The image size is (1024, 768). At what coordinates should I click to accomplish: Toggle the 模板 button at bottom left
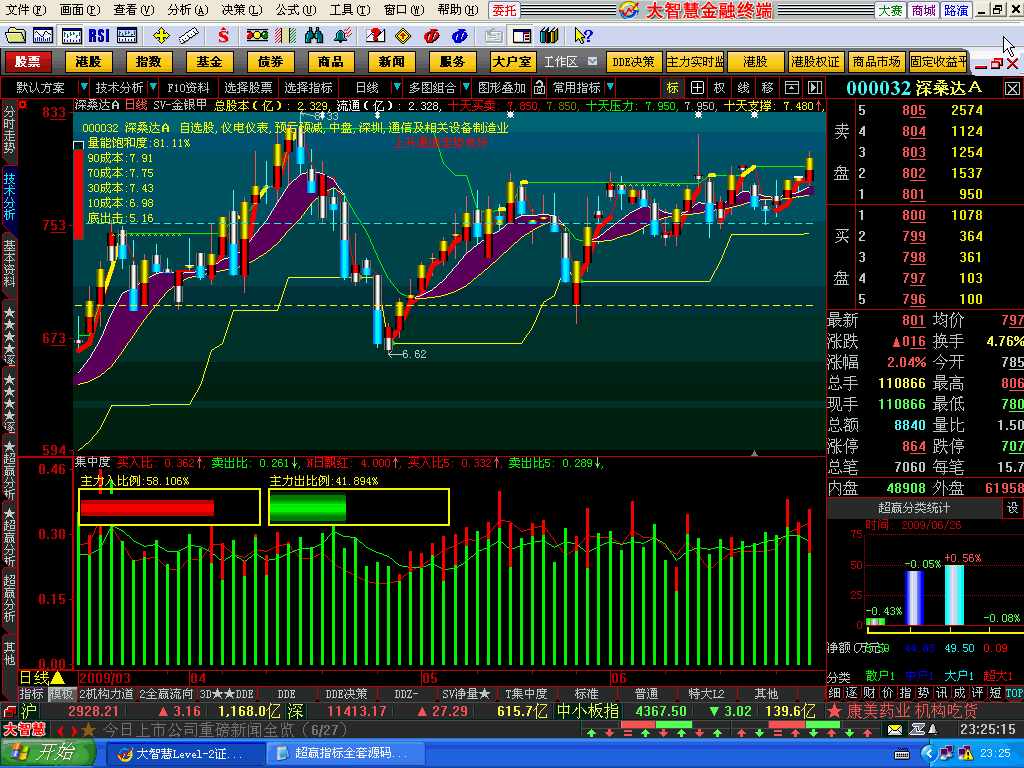(x=61, y=694)
